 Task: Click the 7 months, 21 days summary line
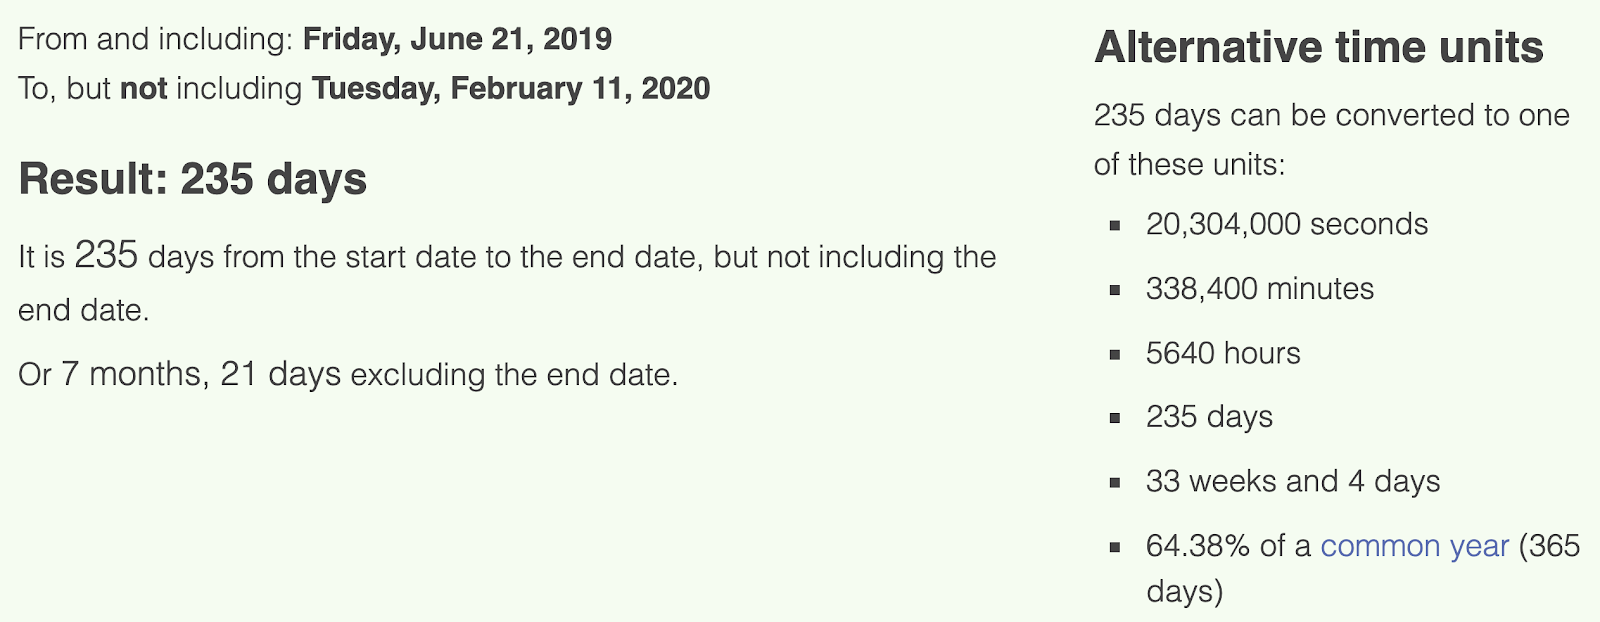pos(348,374)
